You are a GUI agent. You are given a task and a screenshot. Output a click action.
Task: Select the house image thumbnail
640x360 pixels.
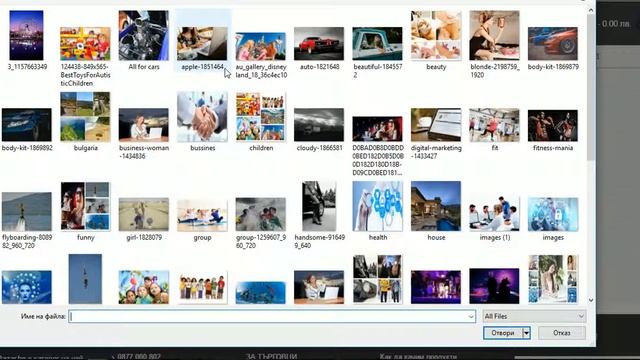coord(436,206)
